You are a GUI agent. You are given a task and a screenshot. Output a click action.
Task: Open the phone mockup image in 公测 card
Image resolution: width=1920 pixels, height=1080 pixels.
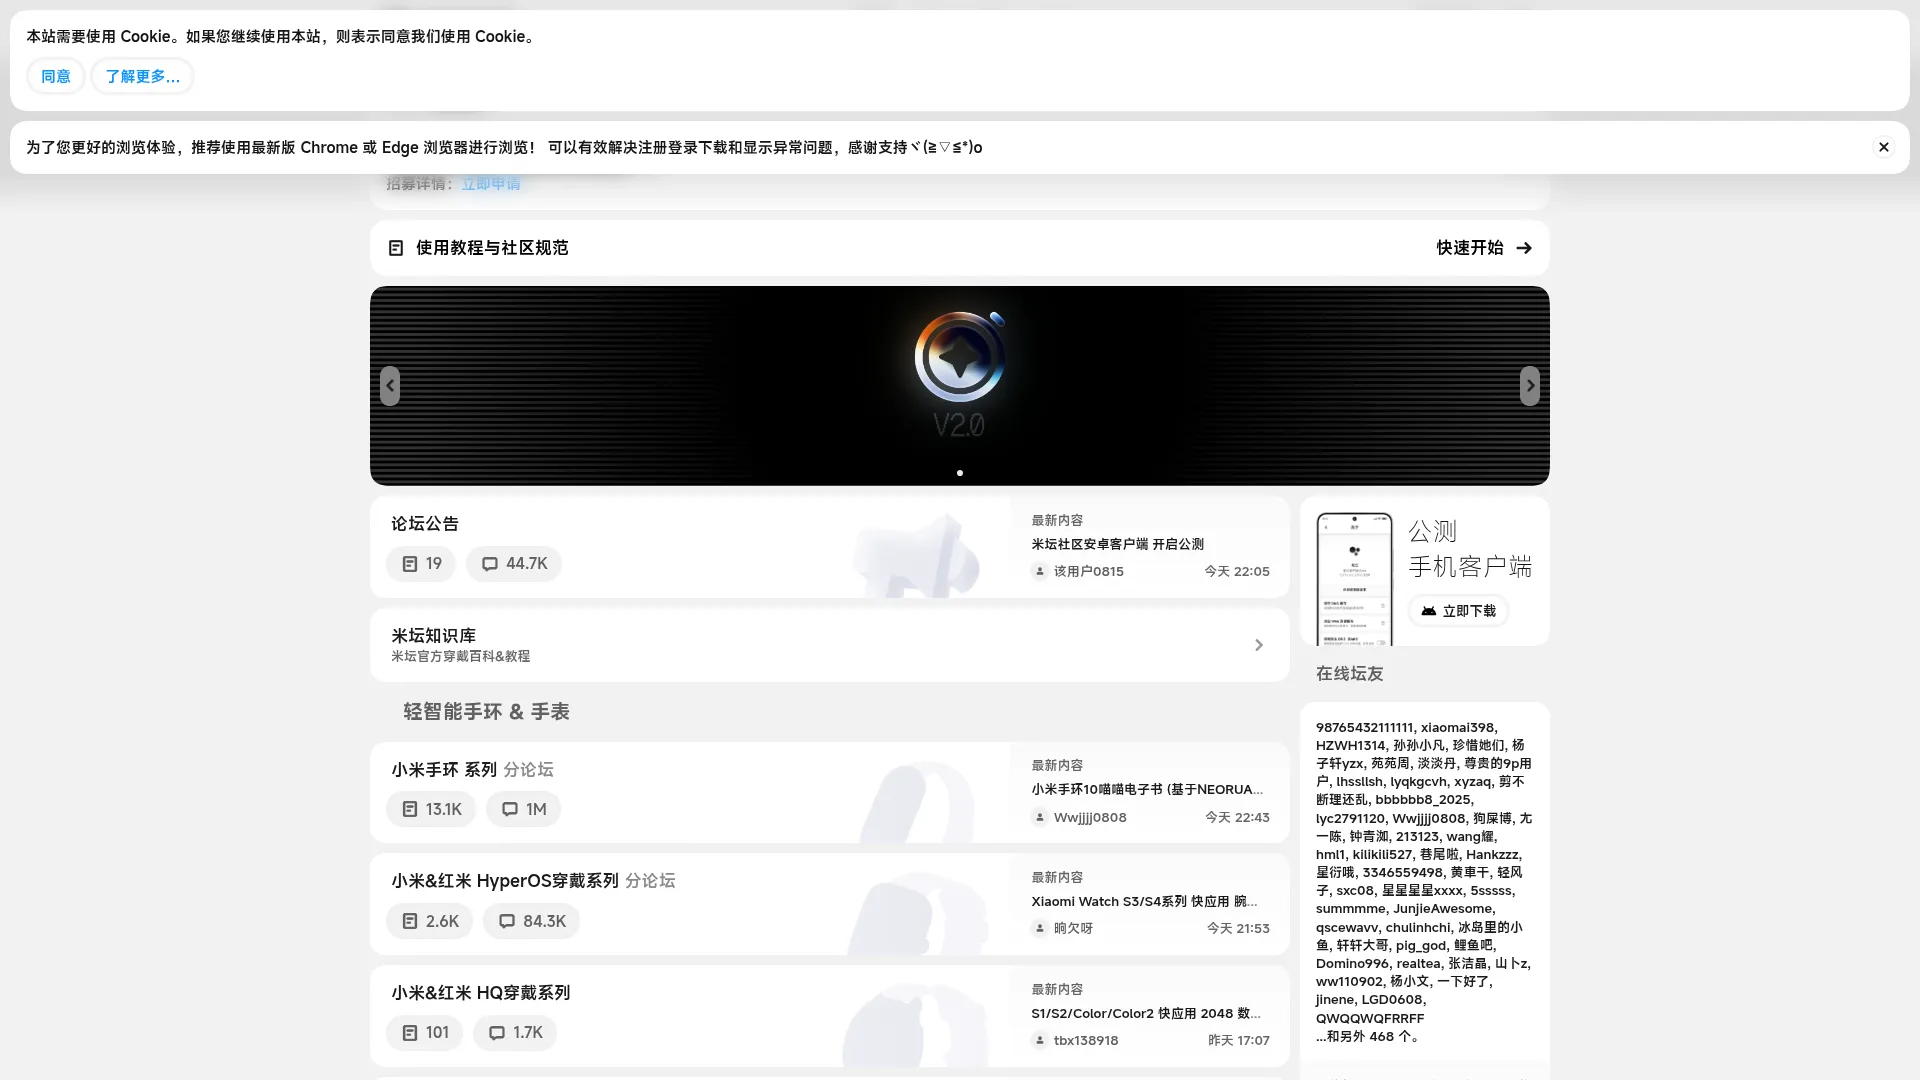point(1354,579)
